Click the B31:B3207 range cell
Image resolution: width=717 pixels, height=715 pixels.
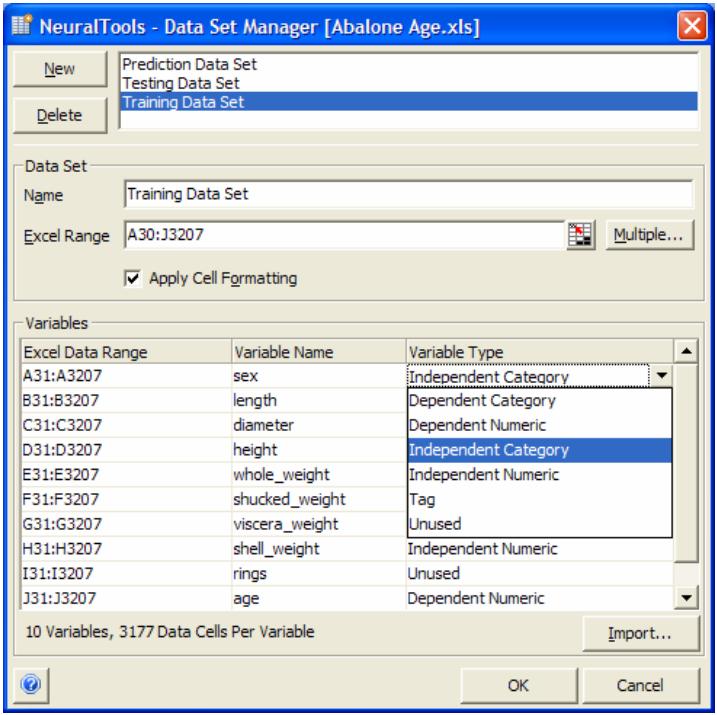tap(127, 401)
